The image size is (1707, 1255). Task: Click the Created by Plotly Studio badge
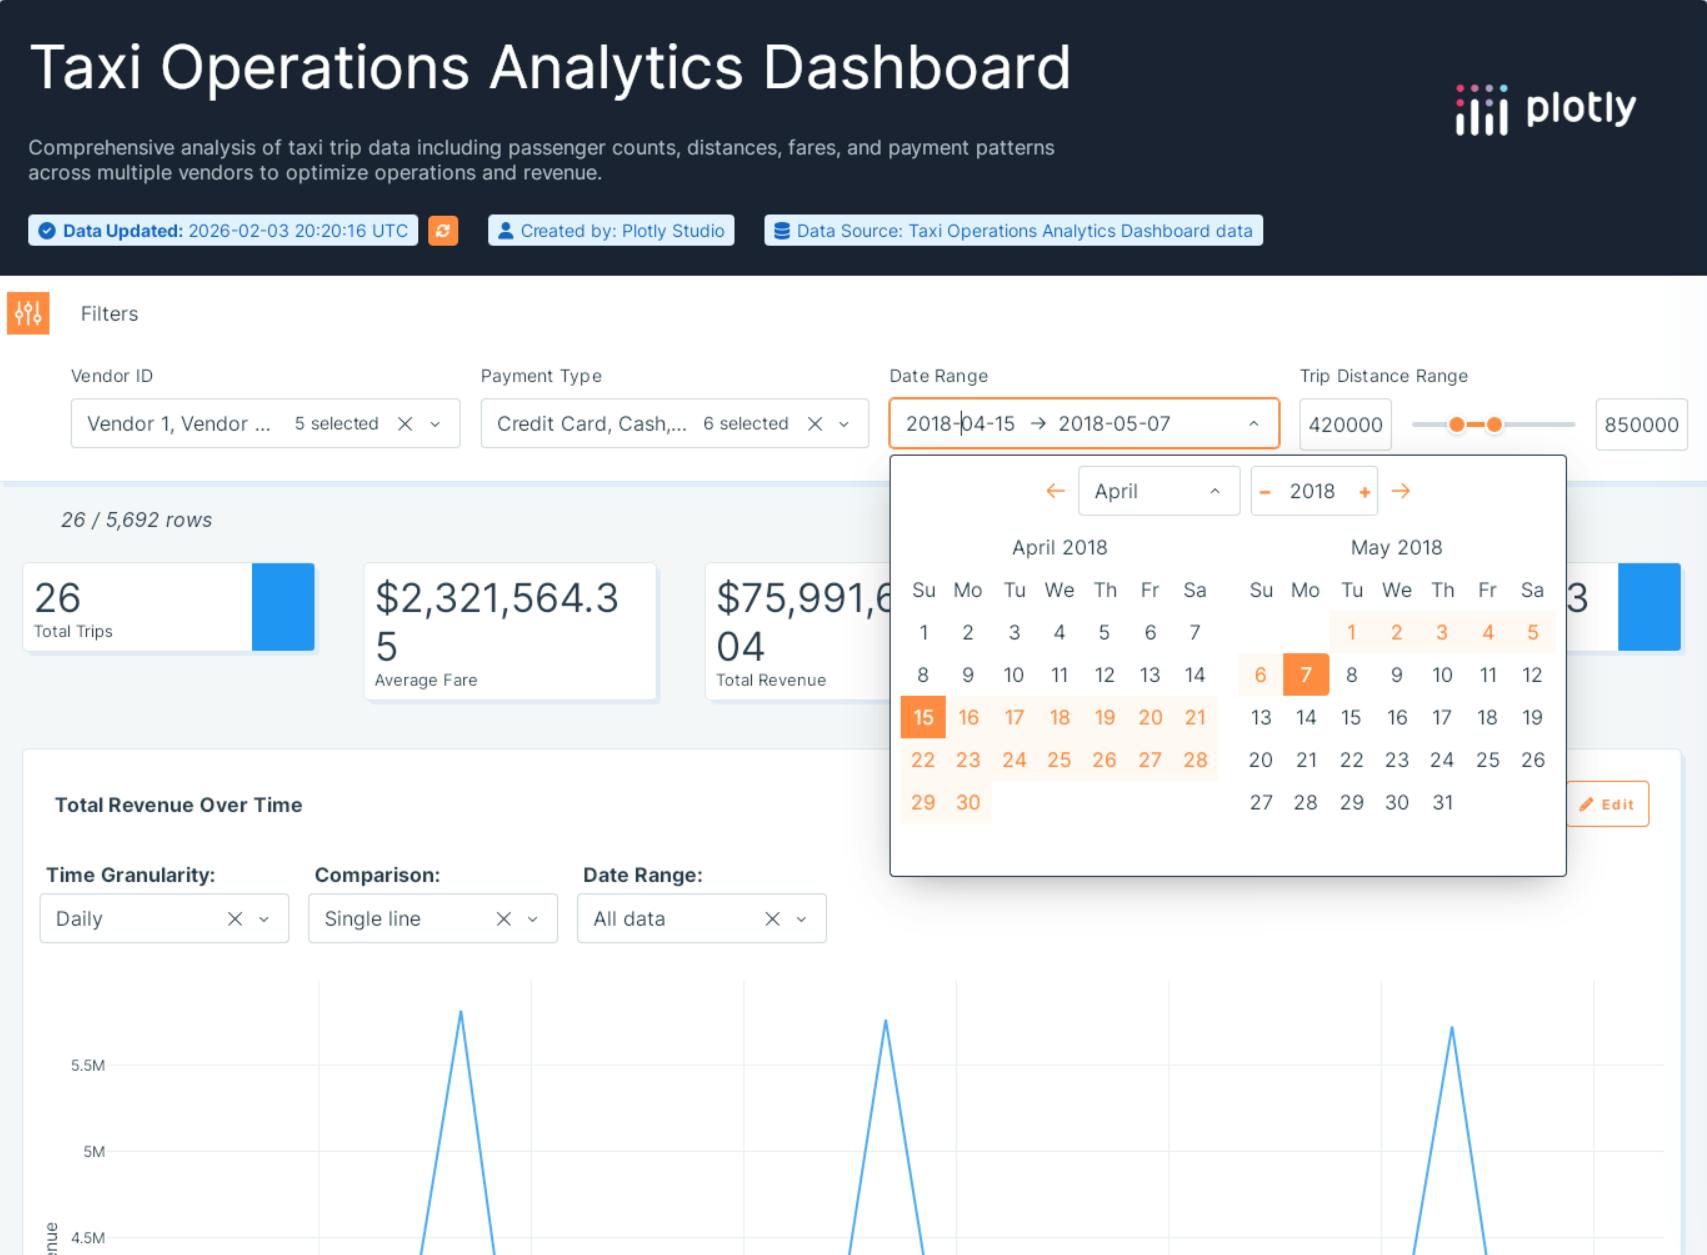pyautogui.click(x=610, y=230)
